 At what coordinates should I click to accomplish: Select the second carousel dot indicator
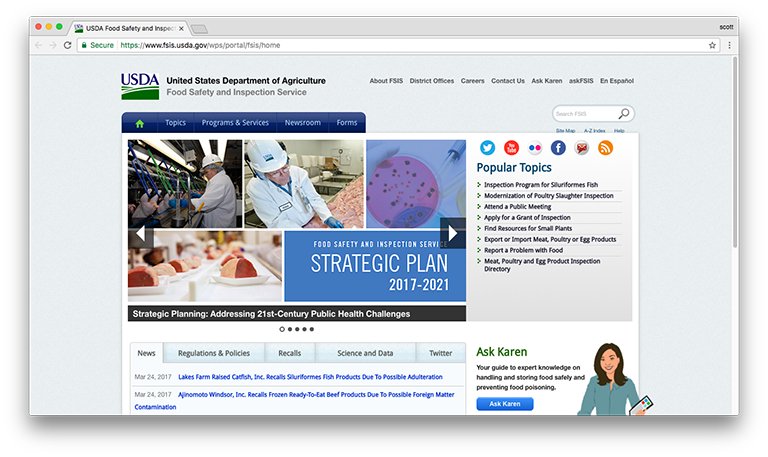tap(290, 329)
